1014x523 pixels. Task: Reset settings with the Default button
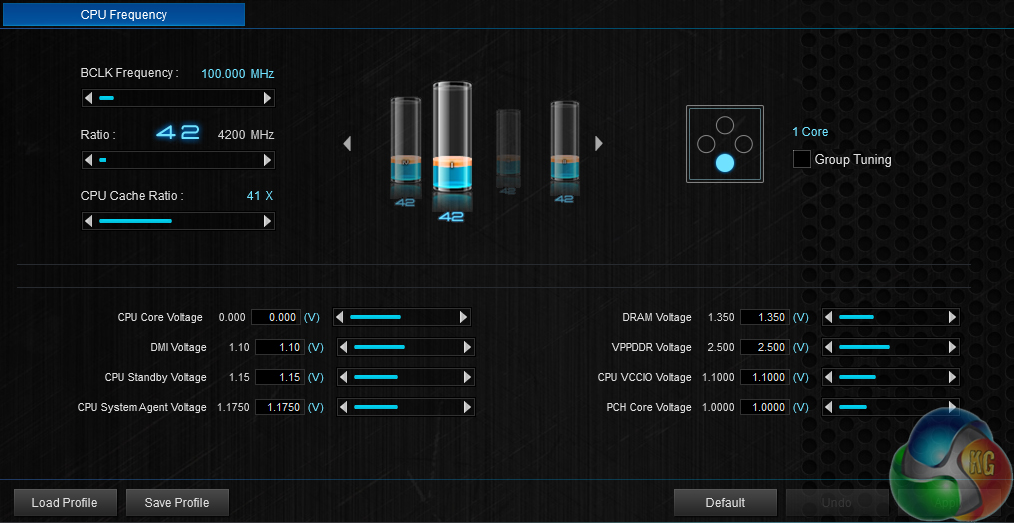tap(725, 502)
